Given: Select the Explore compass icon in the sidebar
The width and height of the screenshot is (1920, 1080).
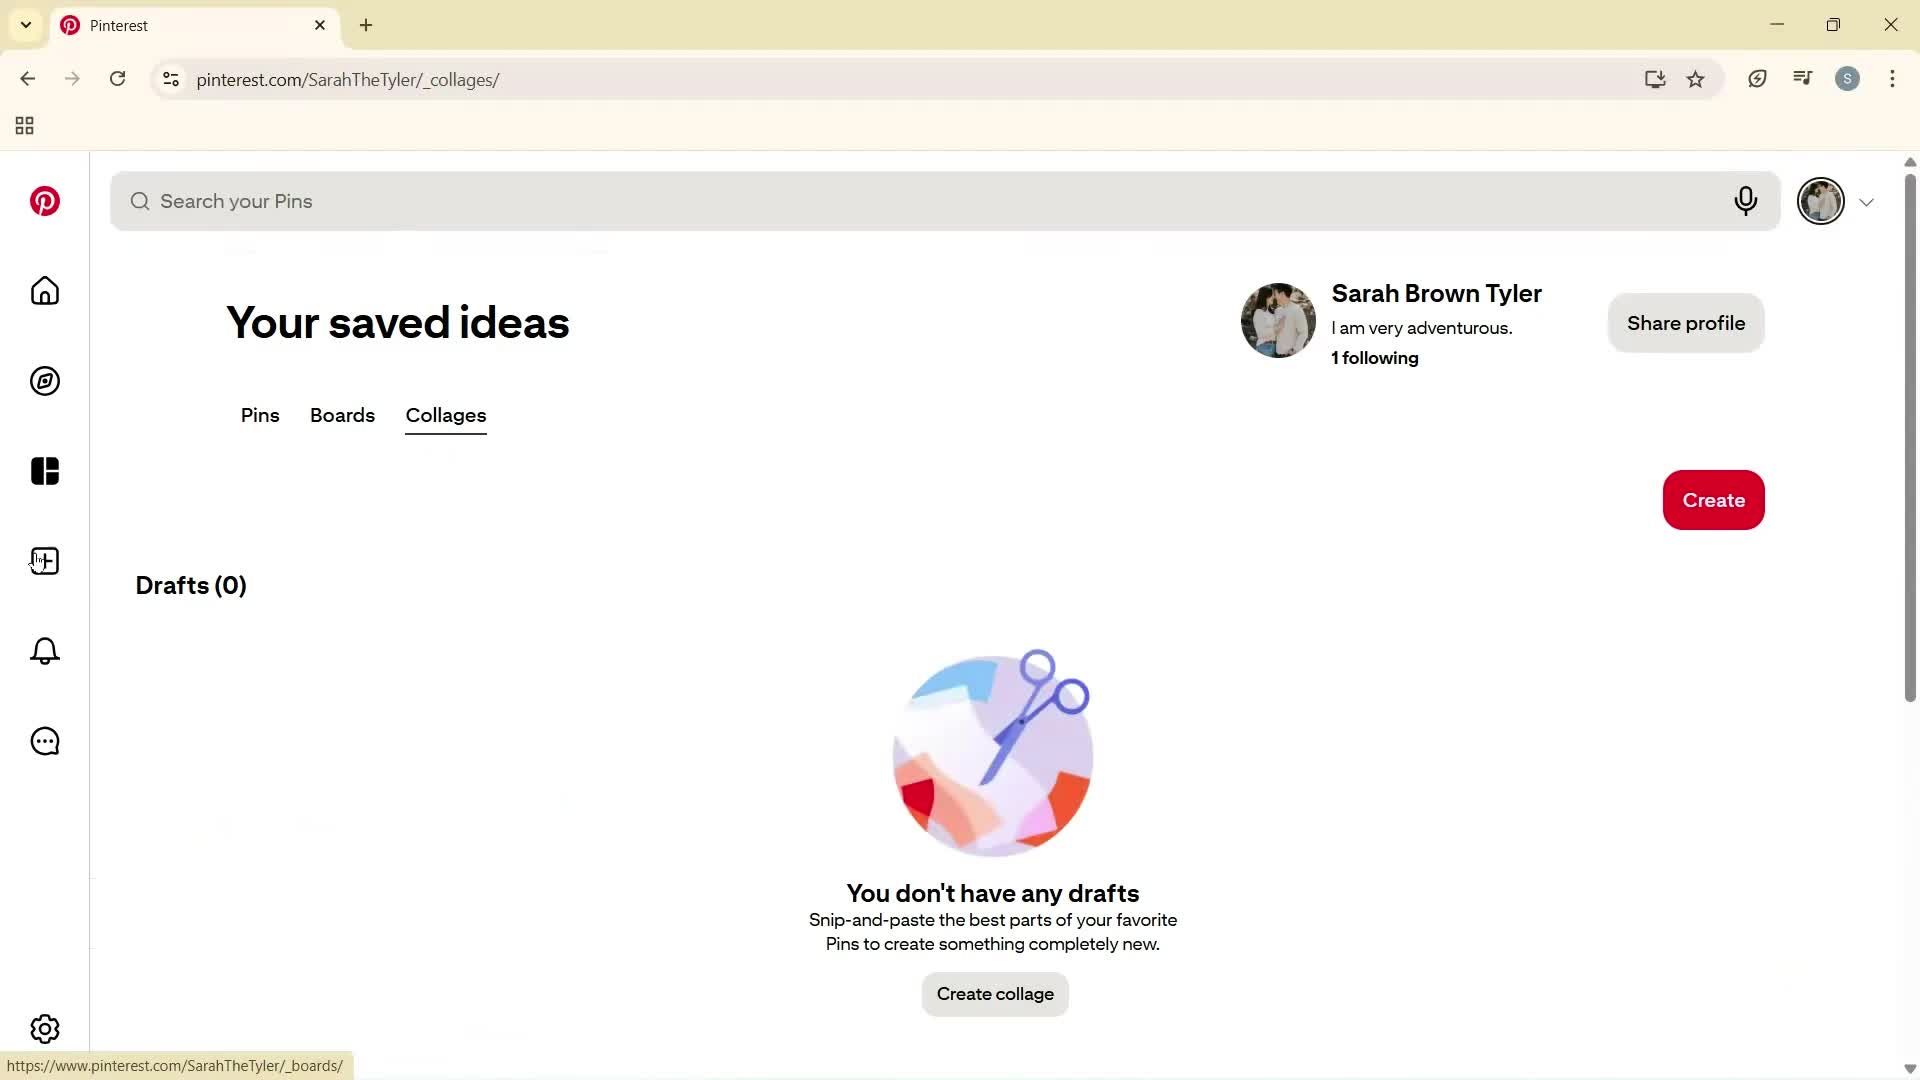Looking at the screenshot, I should [x=44, y=381].
